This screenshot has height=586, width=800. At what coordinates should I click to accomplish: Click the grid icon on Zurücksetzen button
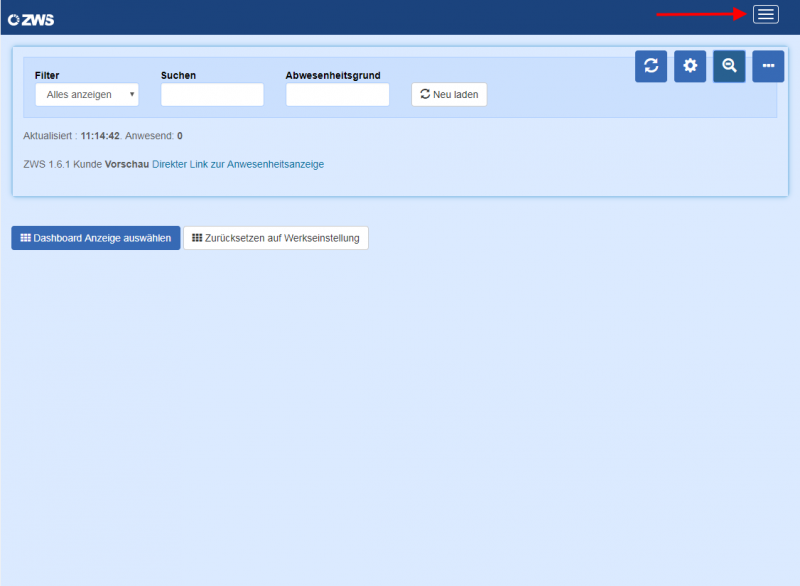point(197,238)
